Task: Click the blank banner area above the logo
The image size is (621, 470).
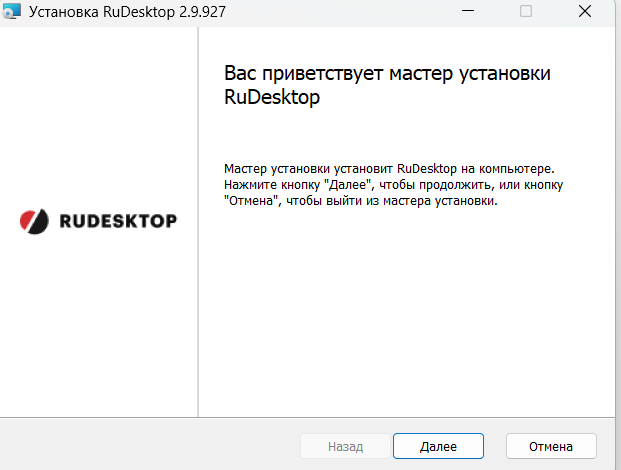Action: click(98, 110)
